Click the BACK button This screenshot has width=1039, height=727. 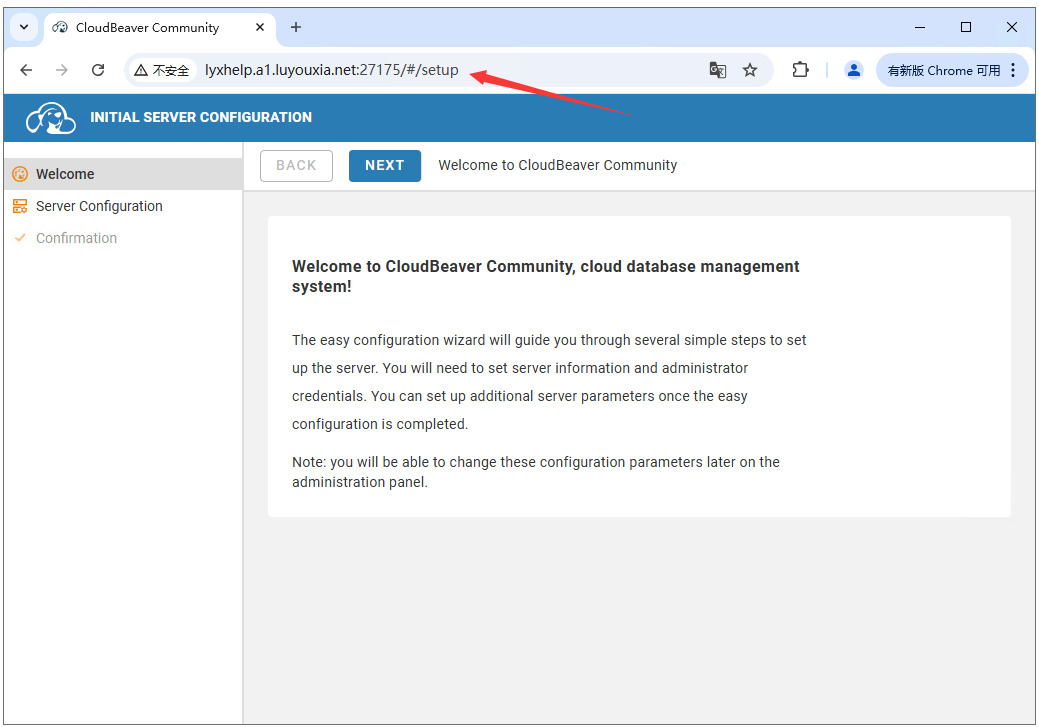click(x=296, y=166)
